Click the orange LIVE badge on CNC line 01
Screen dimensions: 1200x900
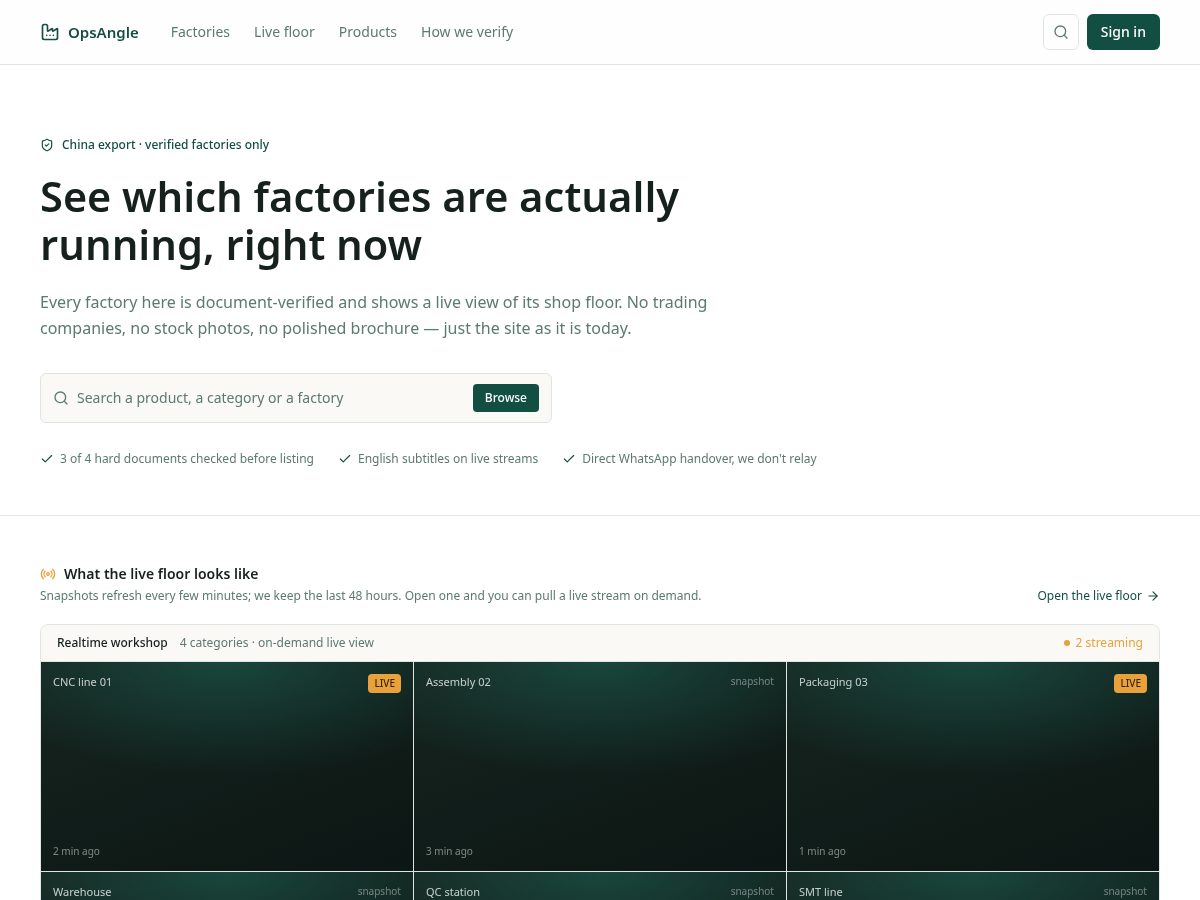(384, 683)
